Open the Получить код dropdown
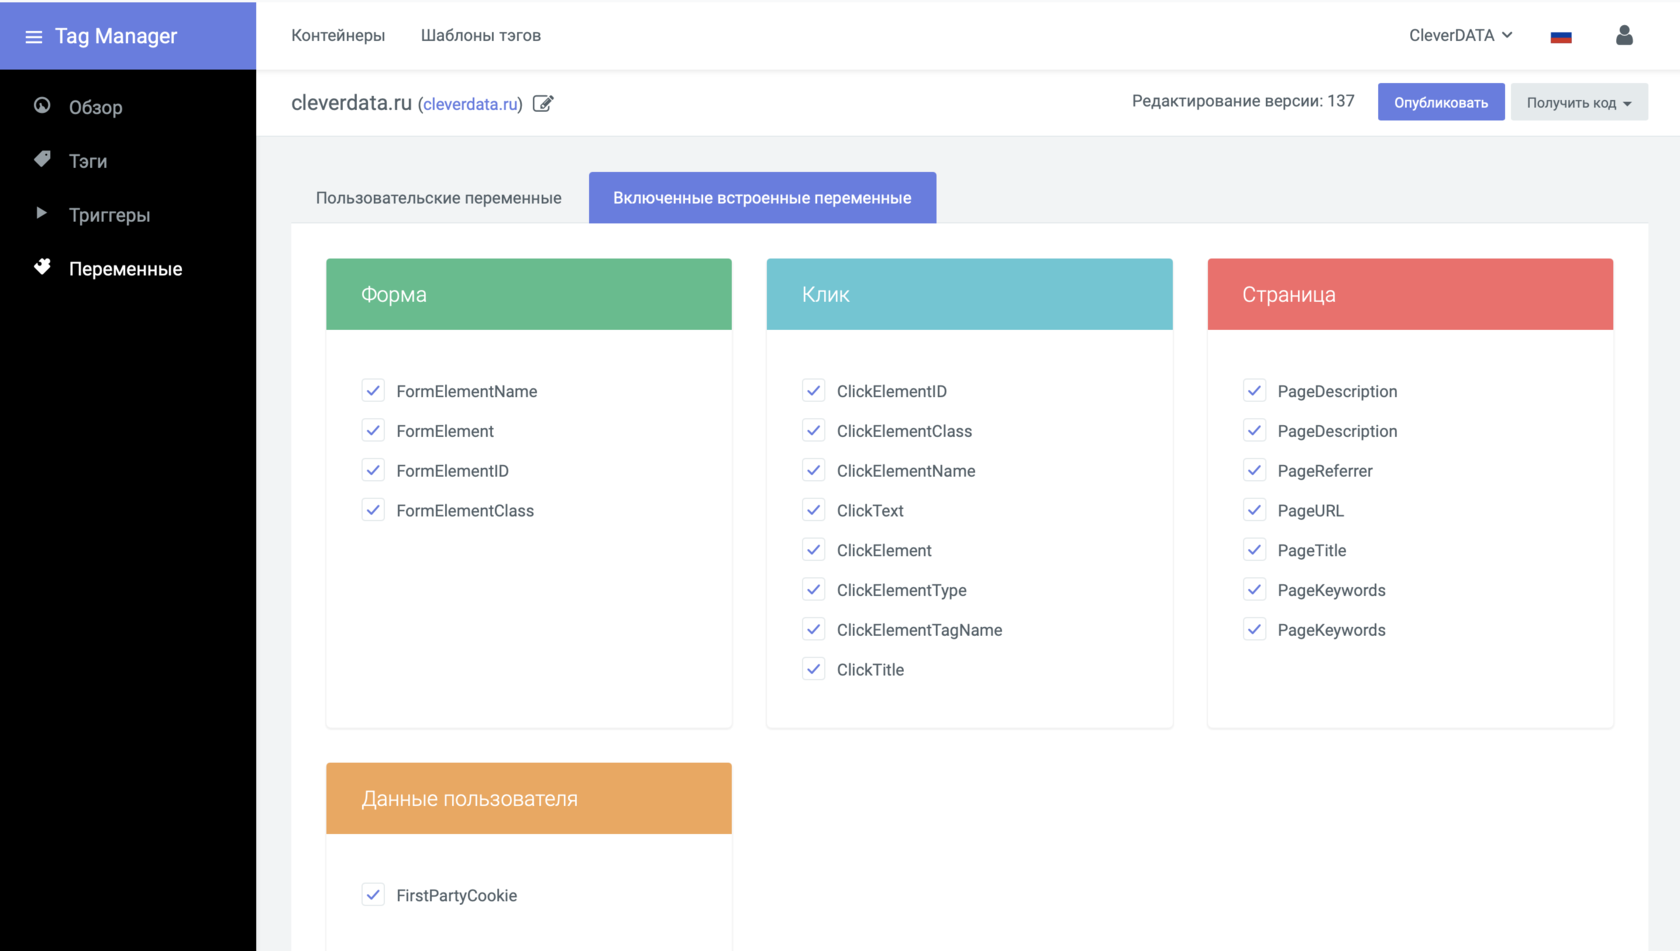Image resolution: width=1680 pixels, height=951 pixels. (1579, 101)
